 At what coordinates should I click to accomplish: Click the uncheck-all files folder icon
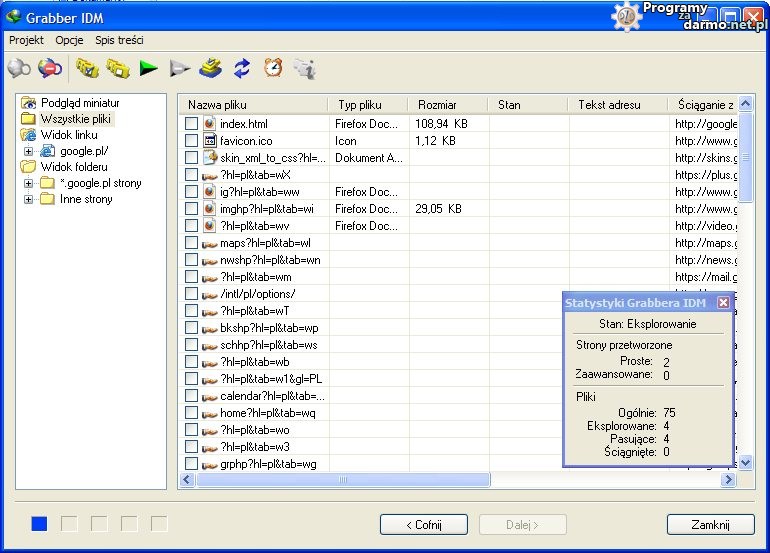(118, 68)
